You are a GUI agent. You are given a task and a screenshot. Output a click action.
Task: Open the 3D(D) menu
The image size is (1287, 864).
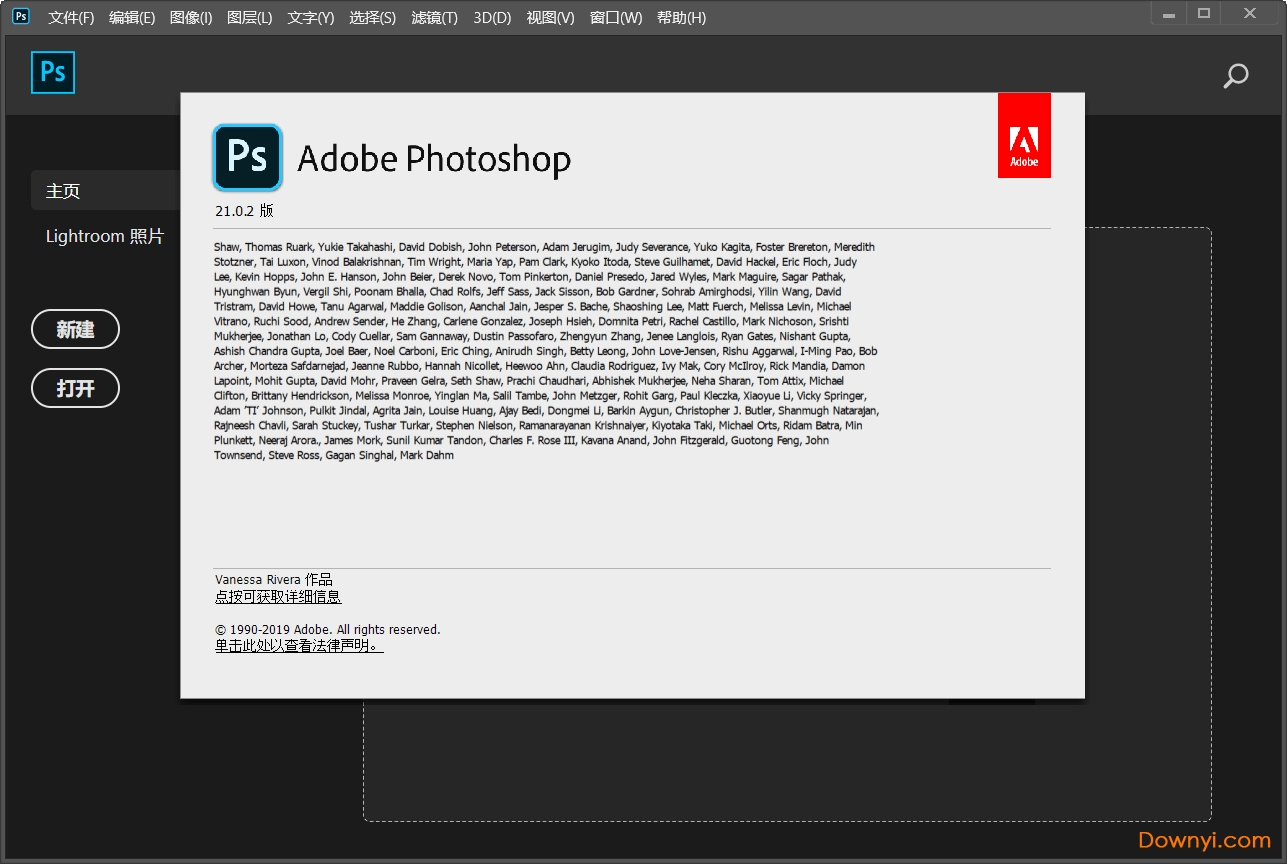(x=492, y=18)
